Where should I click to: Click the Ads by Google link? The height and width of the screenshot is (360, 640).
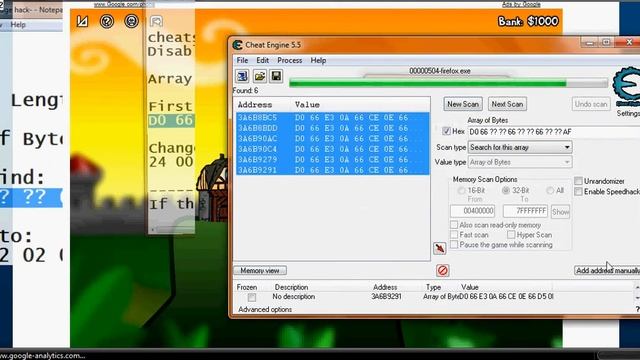(x=521, y=4)
